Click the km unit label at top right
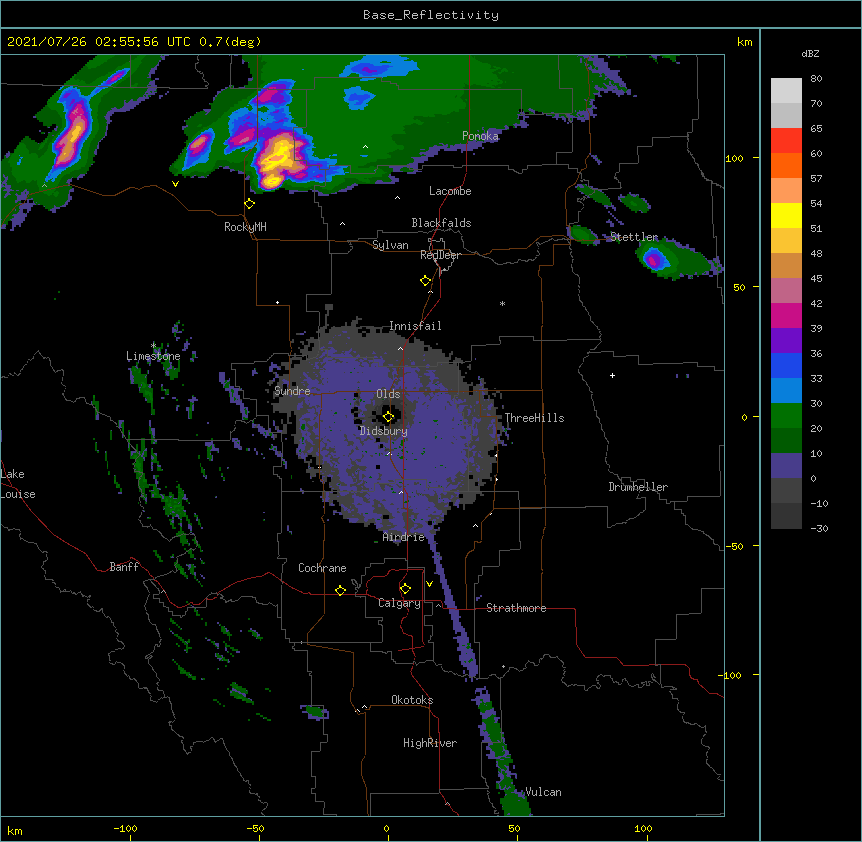 coord(744,42)
